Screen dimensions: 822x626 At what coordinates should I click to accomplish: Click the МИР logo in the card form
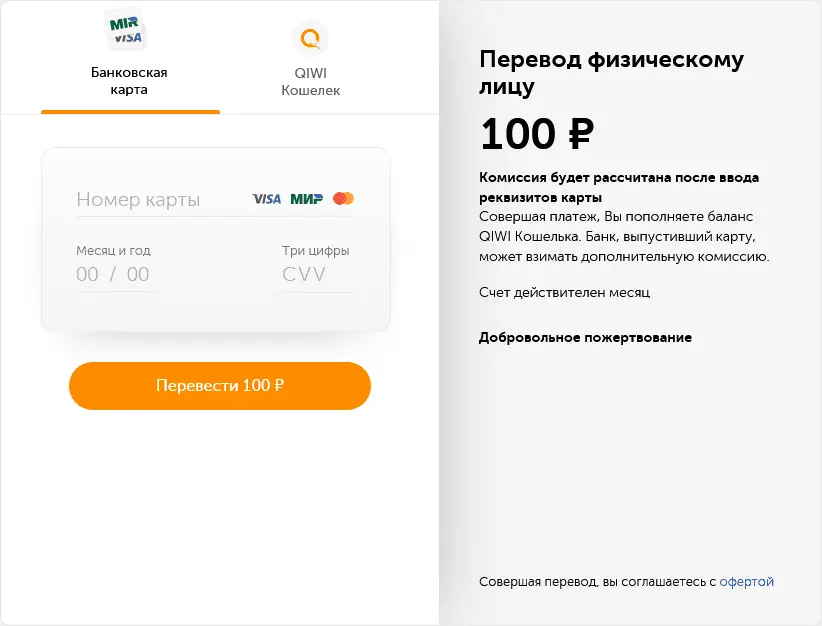[306, 199]
